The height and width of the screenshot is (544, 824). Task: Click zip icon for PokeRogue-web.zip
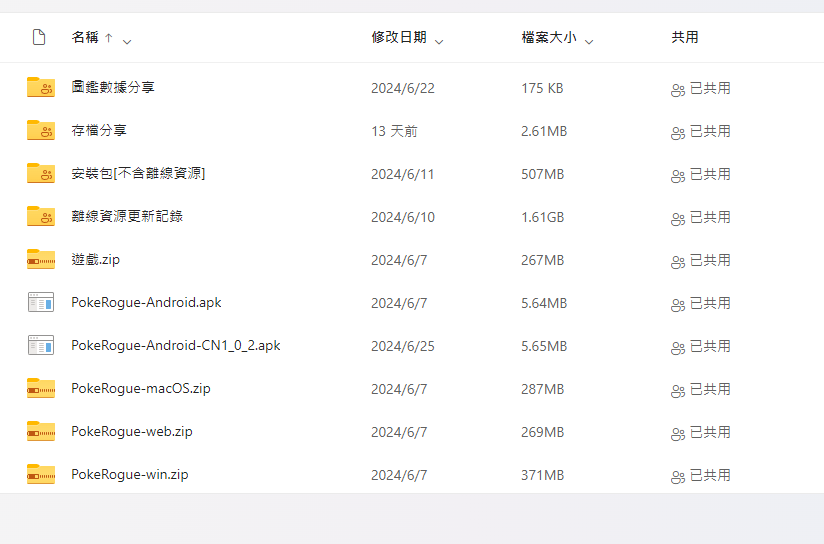tap(41, 432)
